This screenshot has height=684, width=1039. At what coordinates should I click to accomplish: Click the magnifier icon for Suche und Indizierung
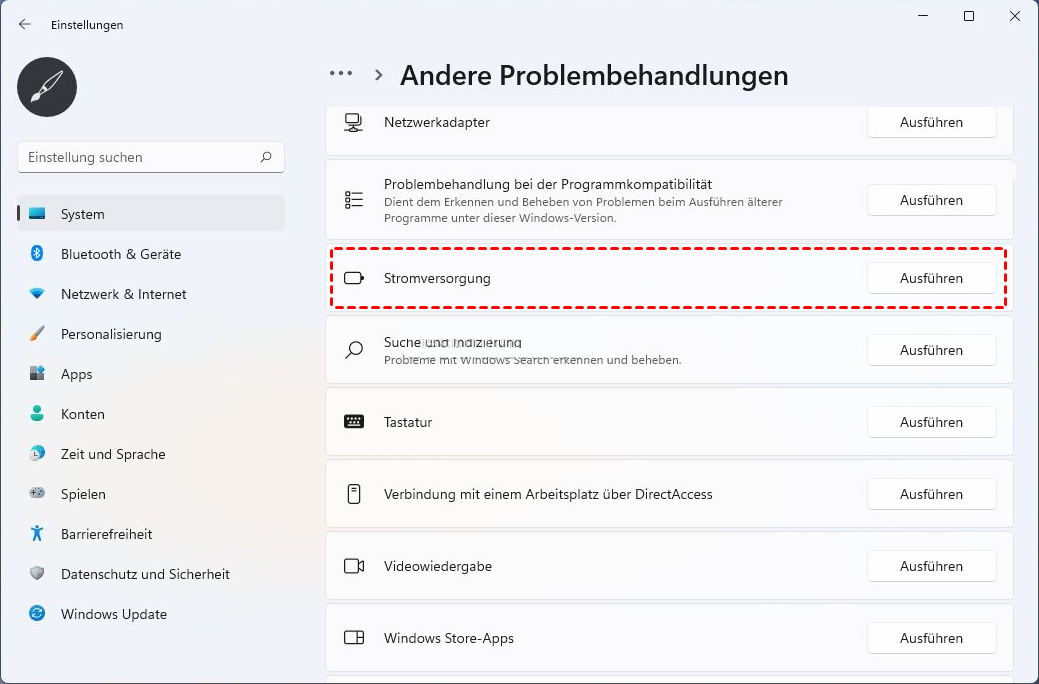coord(354,350)
